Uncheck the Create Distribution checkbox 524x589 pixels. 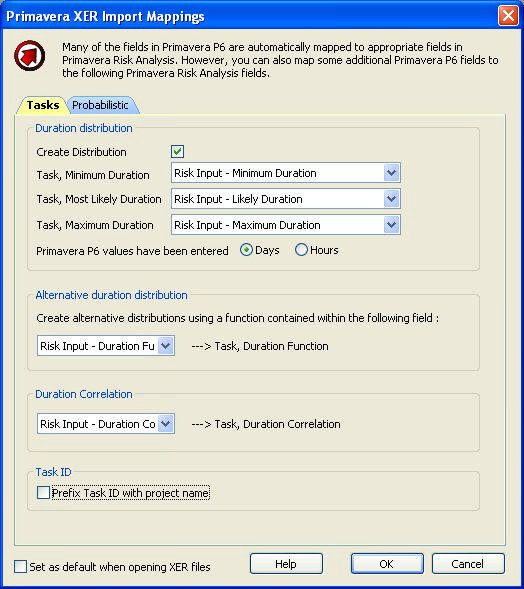[x=177, y=152]
